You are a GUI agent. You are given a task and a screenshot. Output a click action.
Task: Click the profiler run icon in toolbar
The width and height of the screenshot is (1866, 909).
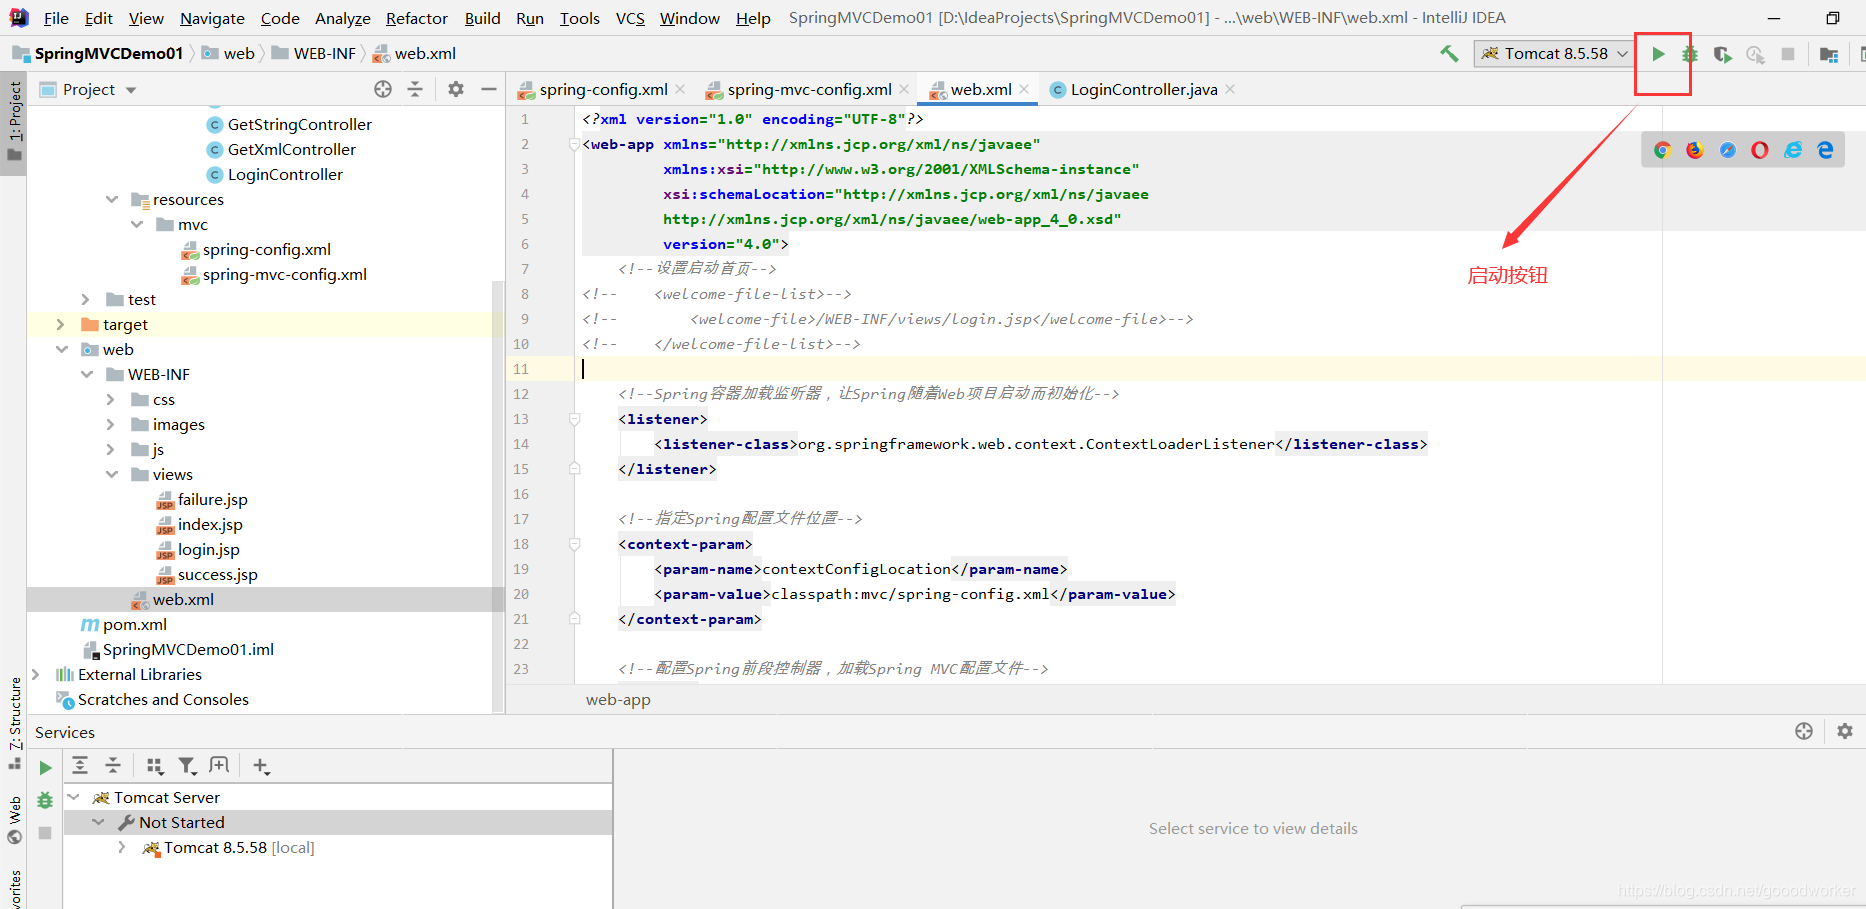pyautogui.click(x=1755, y=54)
